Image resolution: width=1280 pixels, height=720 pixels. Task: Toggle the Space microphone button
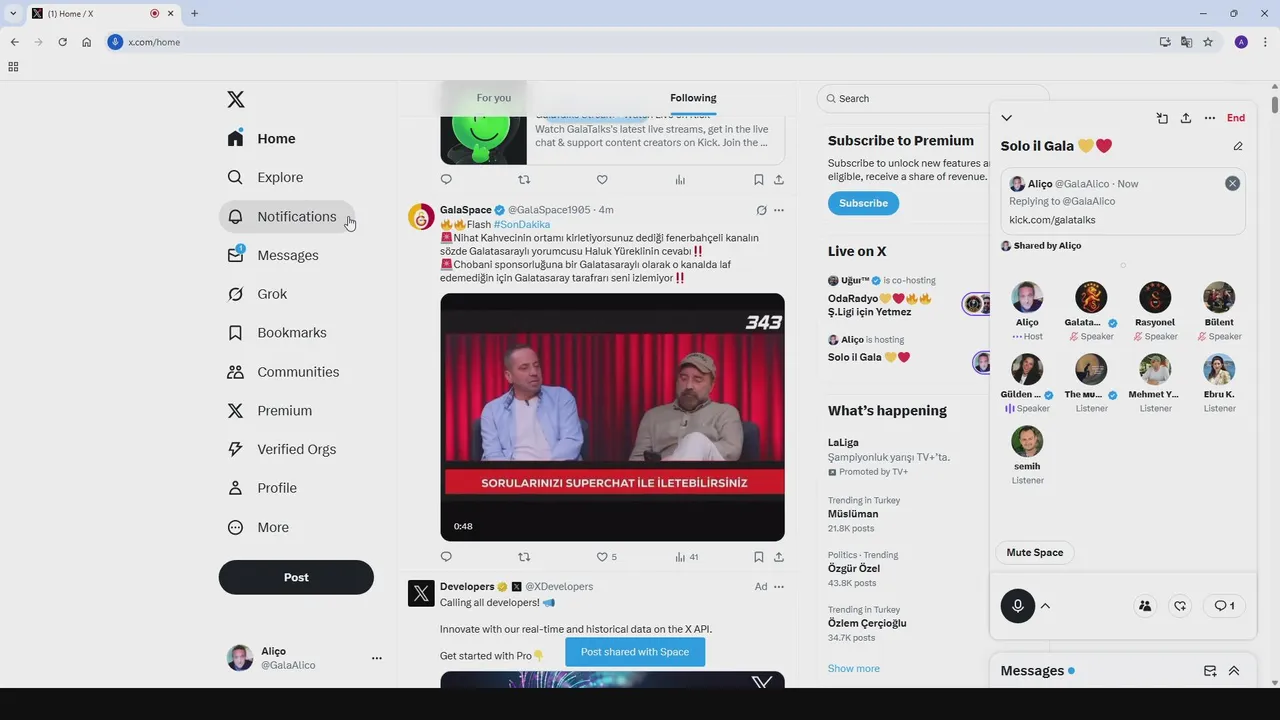(x=1018, y=606)
